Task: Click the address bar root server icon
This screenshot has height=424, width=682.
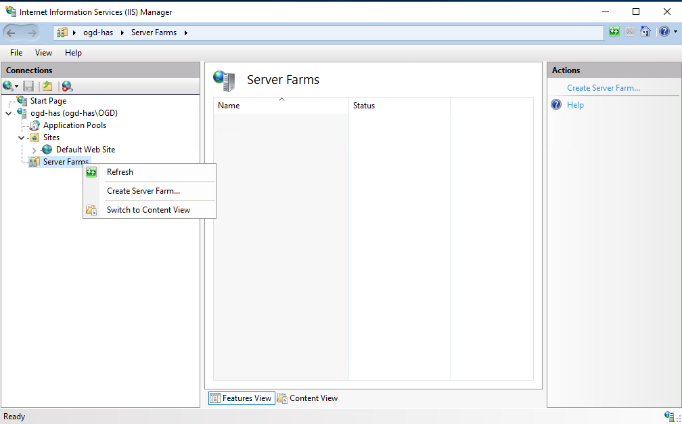Action: 63,32
